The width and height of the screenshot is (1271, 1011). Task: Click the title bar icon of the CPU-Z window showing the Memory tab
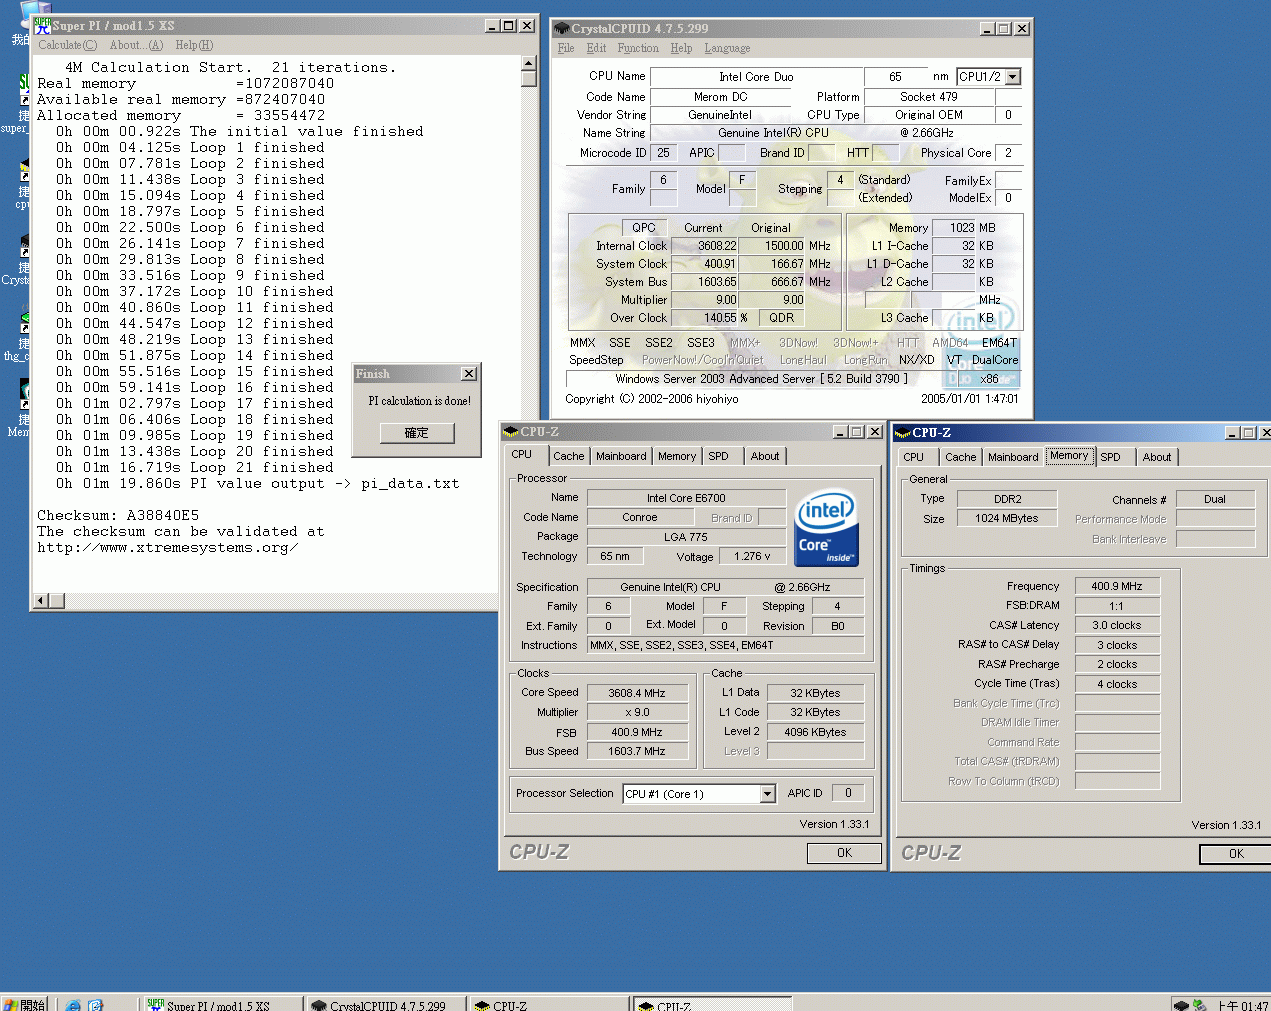903,433
